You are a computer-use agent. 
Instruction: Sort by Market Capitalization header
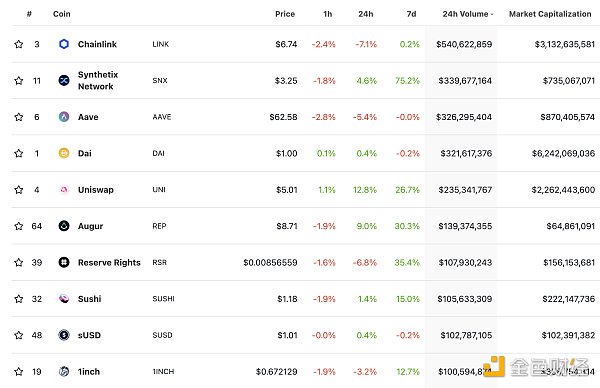point(550,14)
